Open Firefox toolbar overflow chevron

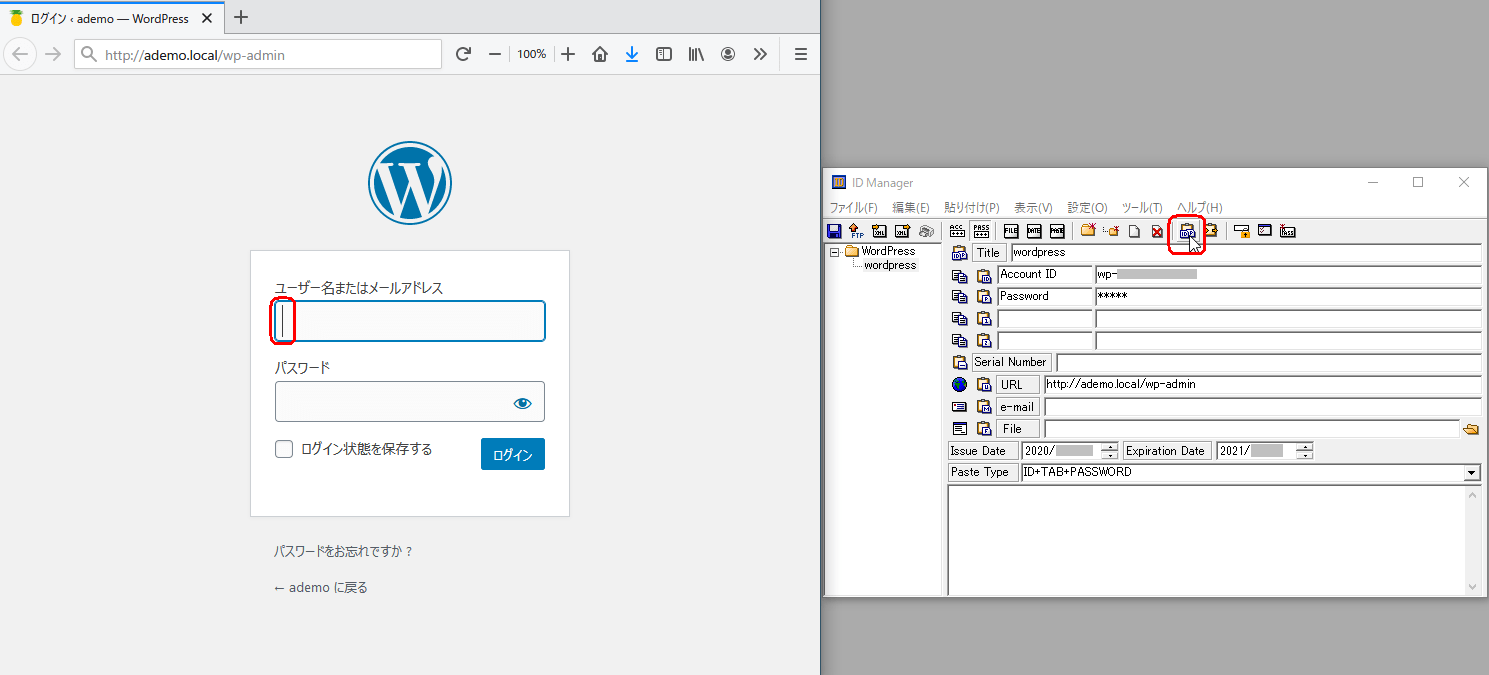pyautogui.click(x=760, y=54)
